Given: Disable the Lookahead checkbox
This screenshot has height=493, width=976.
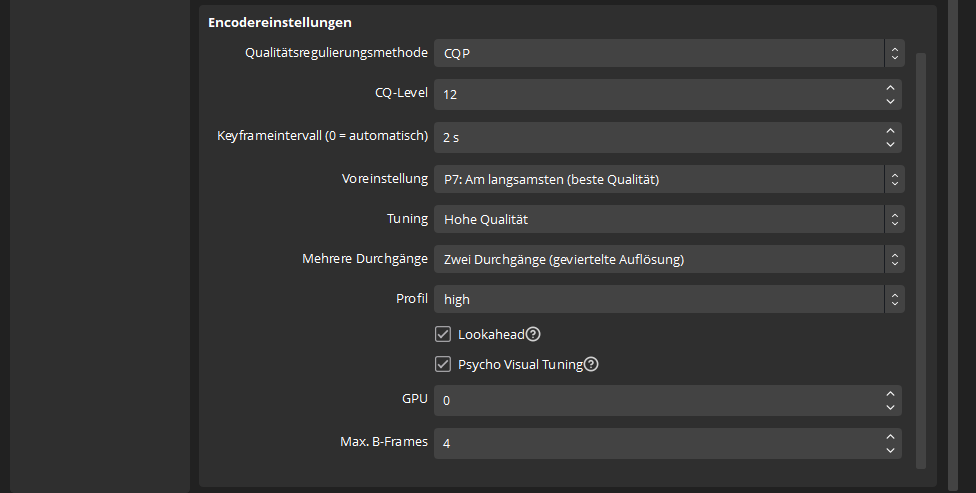Looking at the screenshot, I should tap(444, 334).
